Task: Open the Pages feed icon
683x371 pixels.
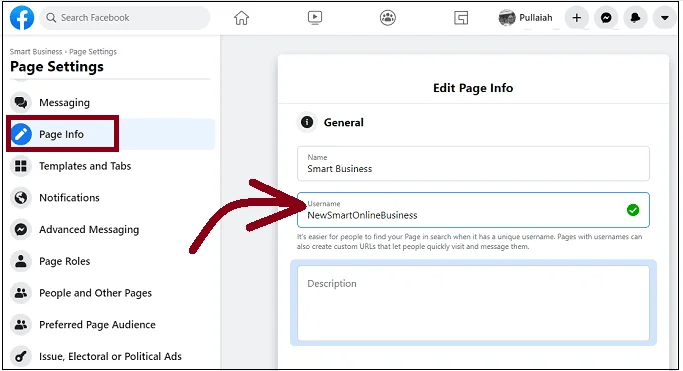Action: (461, 18)
